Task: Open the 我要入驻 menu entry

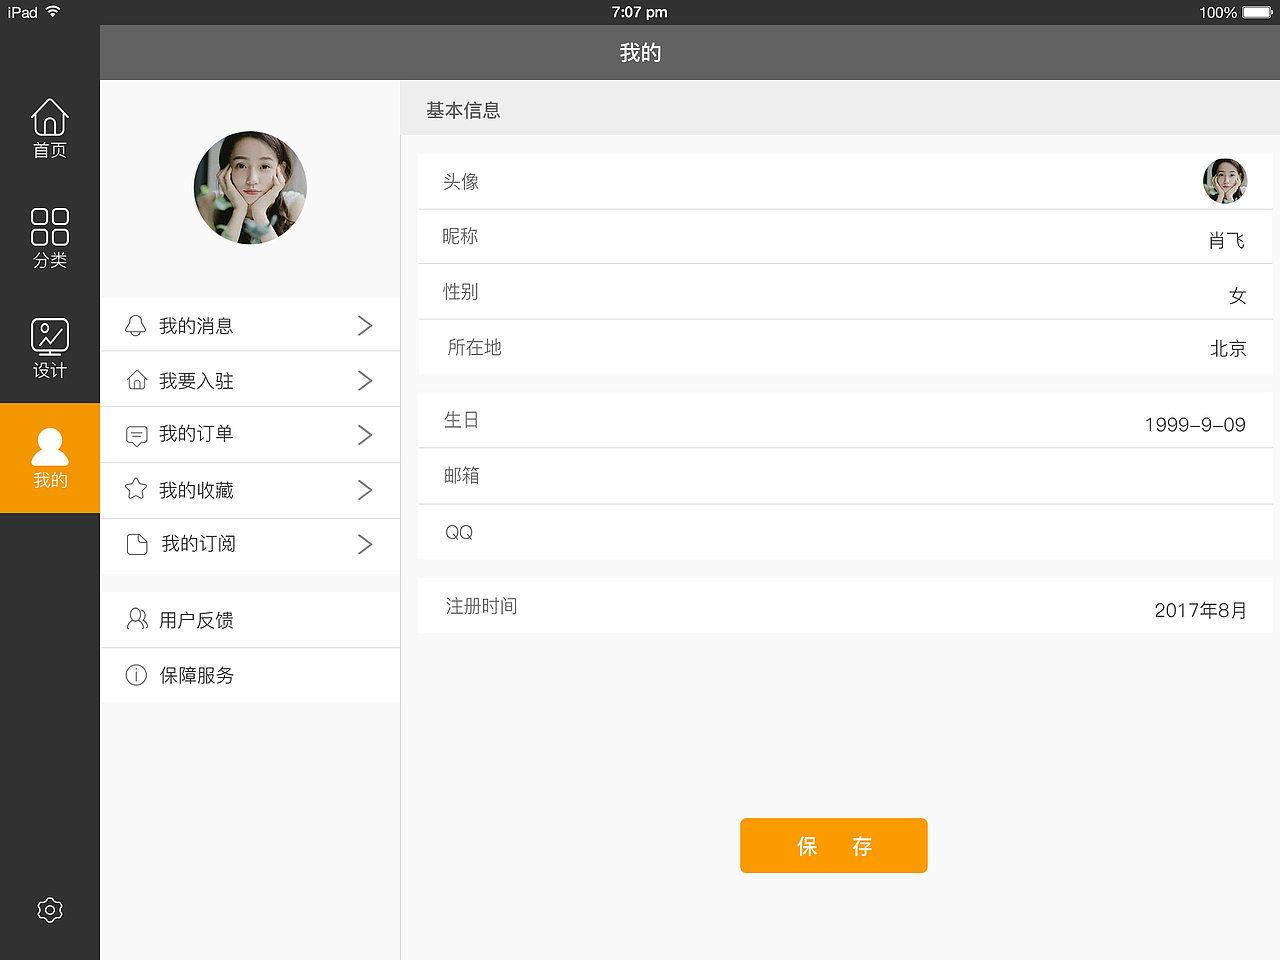Action: (250, 380)
